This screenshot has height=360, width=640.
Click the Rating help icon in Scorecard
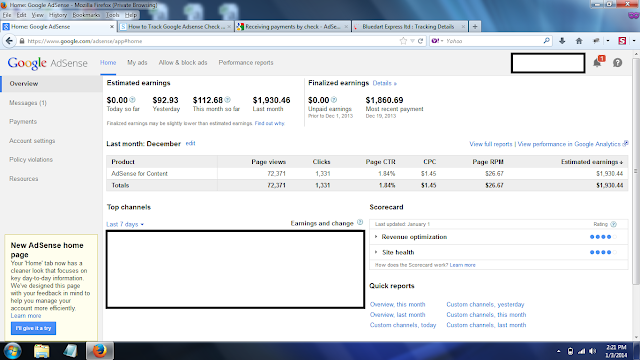click(613, 224)
